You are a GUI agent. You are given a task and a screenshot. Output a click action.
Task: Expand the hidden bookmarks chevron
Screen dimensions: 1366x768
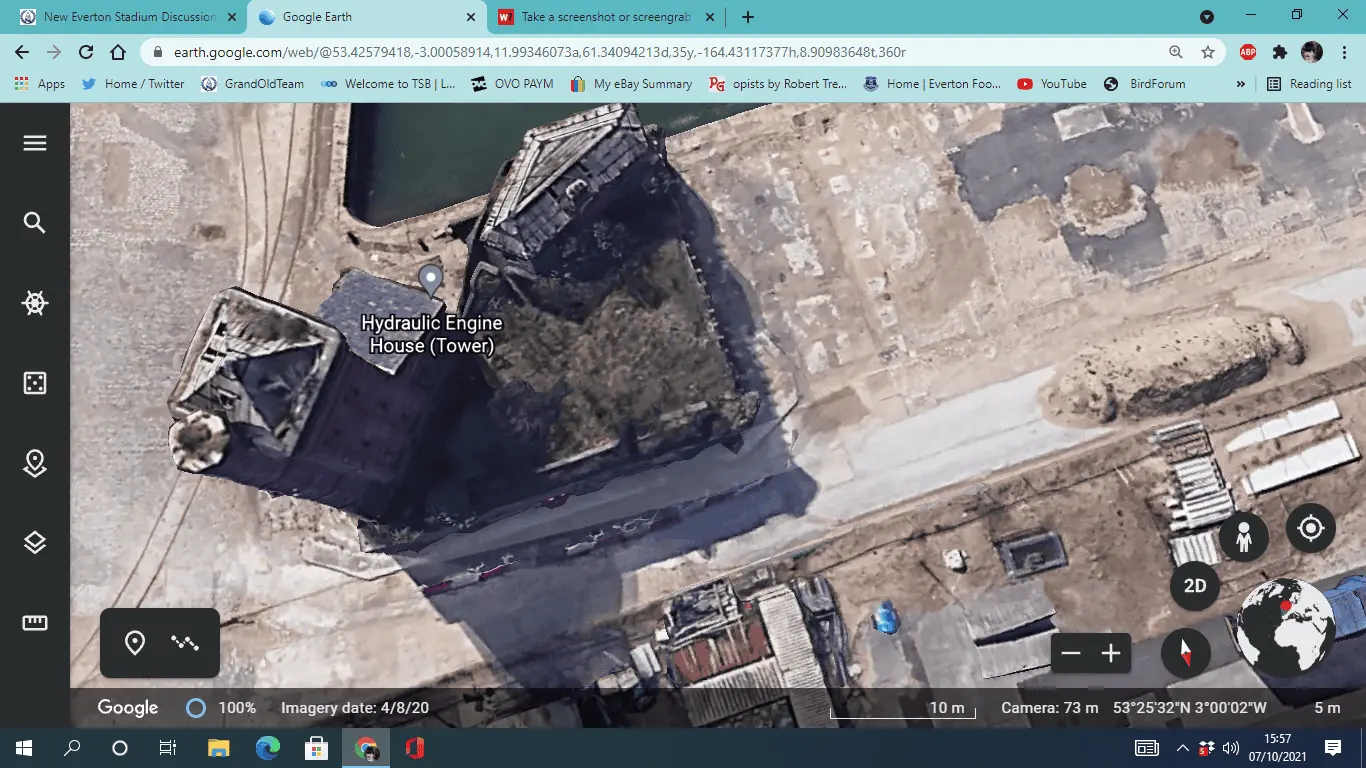point(1241,84)
